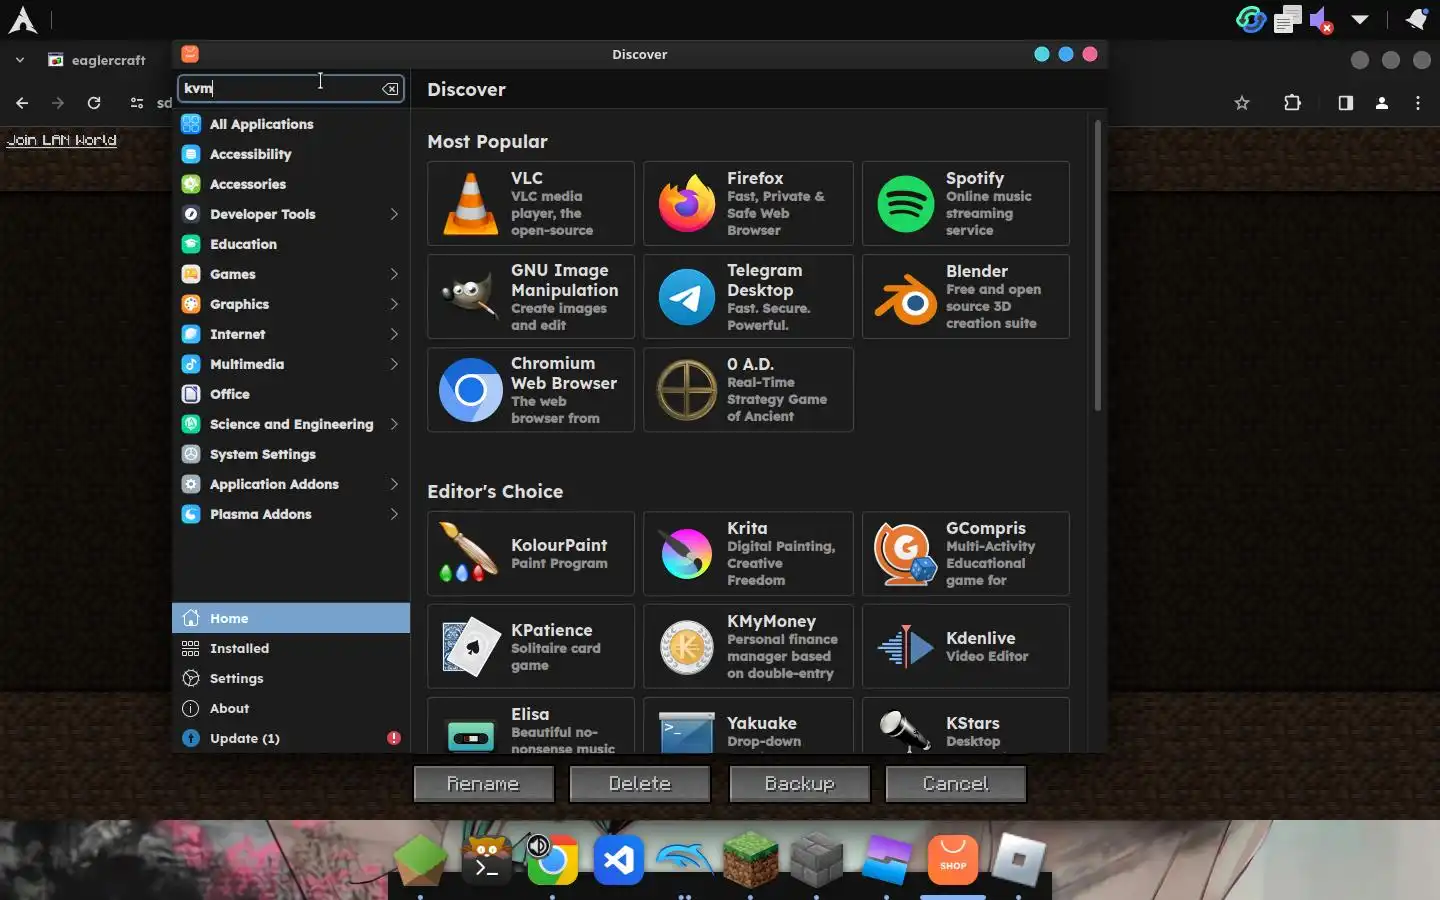Bookmark the page with star icon
The height and width of the screenshot is (900, 1440).
point(1242,102)
